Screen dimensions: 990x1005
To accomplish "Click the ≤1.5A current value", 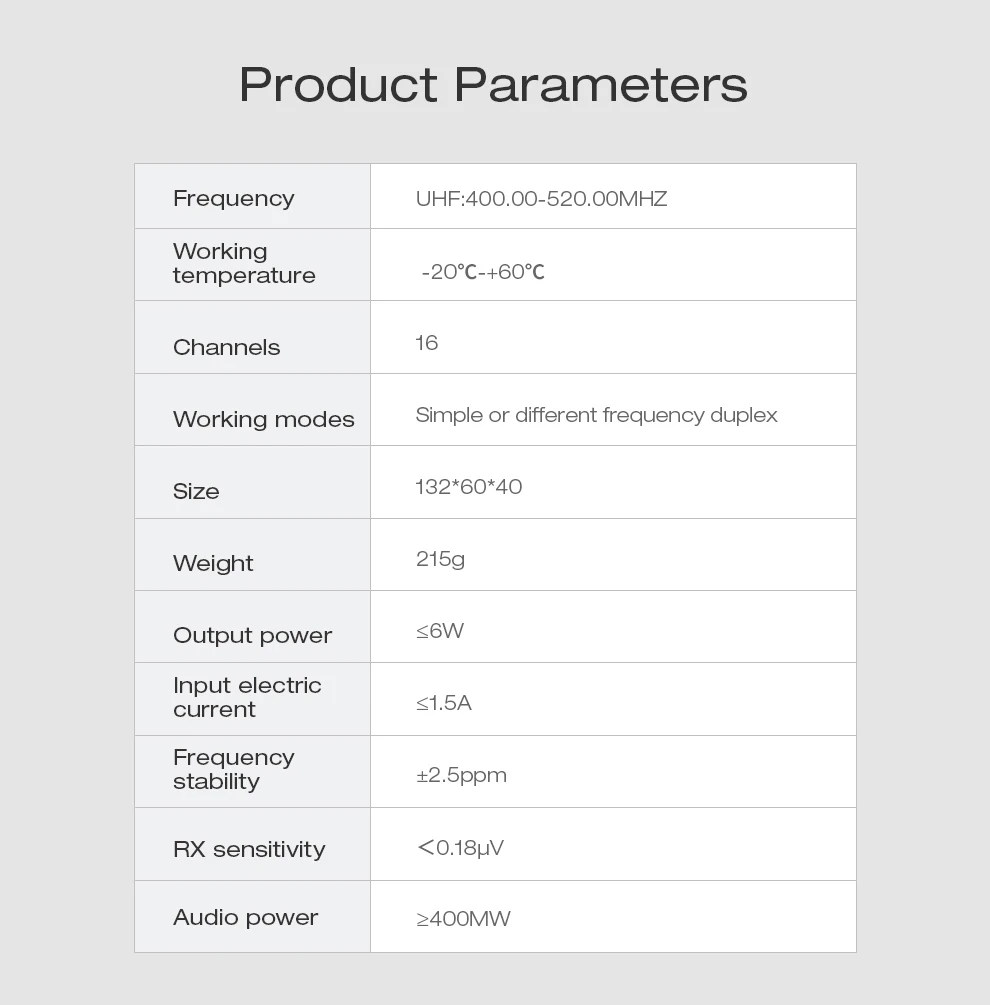I will (x=444, y=703).
